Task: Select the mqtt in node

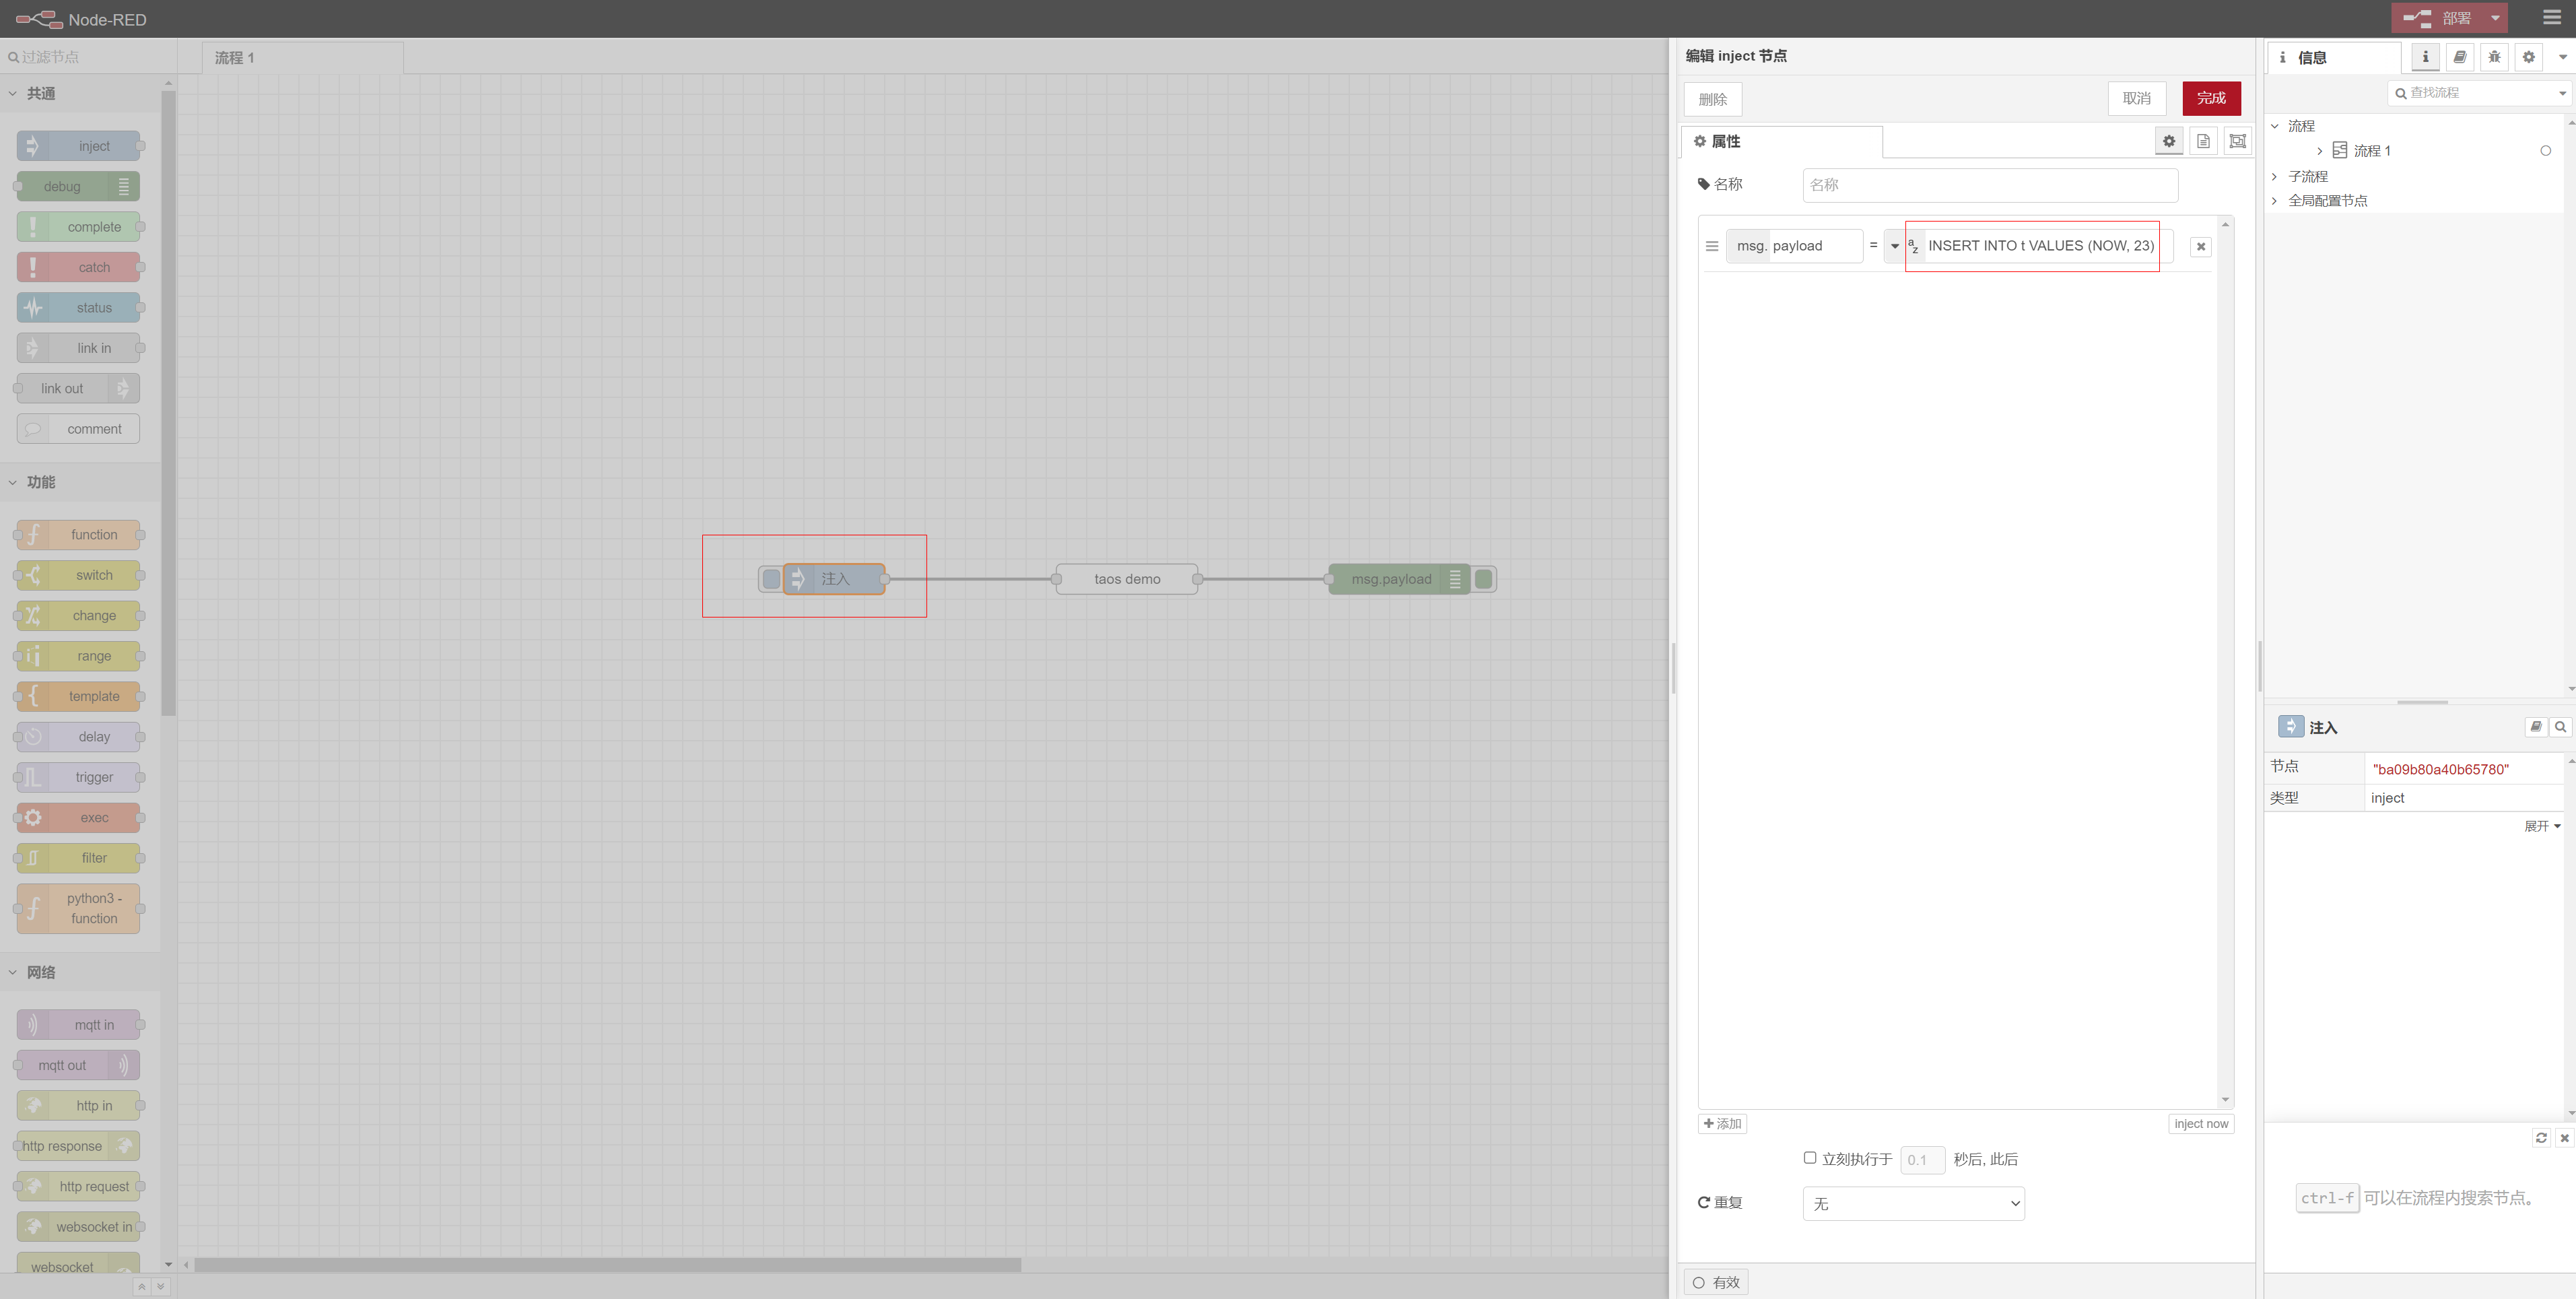Action: [77, 1024]
